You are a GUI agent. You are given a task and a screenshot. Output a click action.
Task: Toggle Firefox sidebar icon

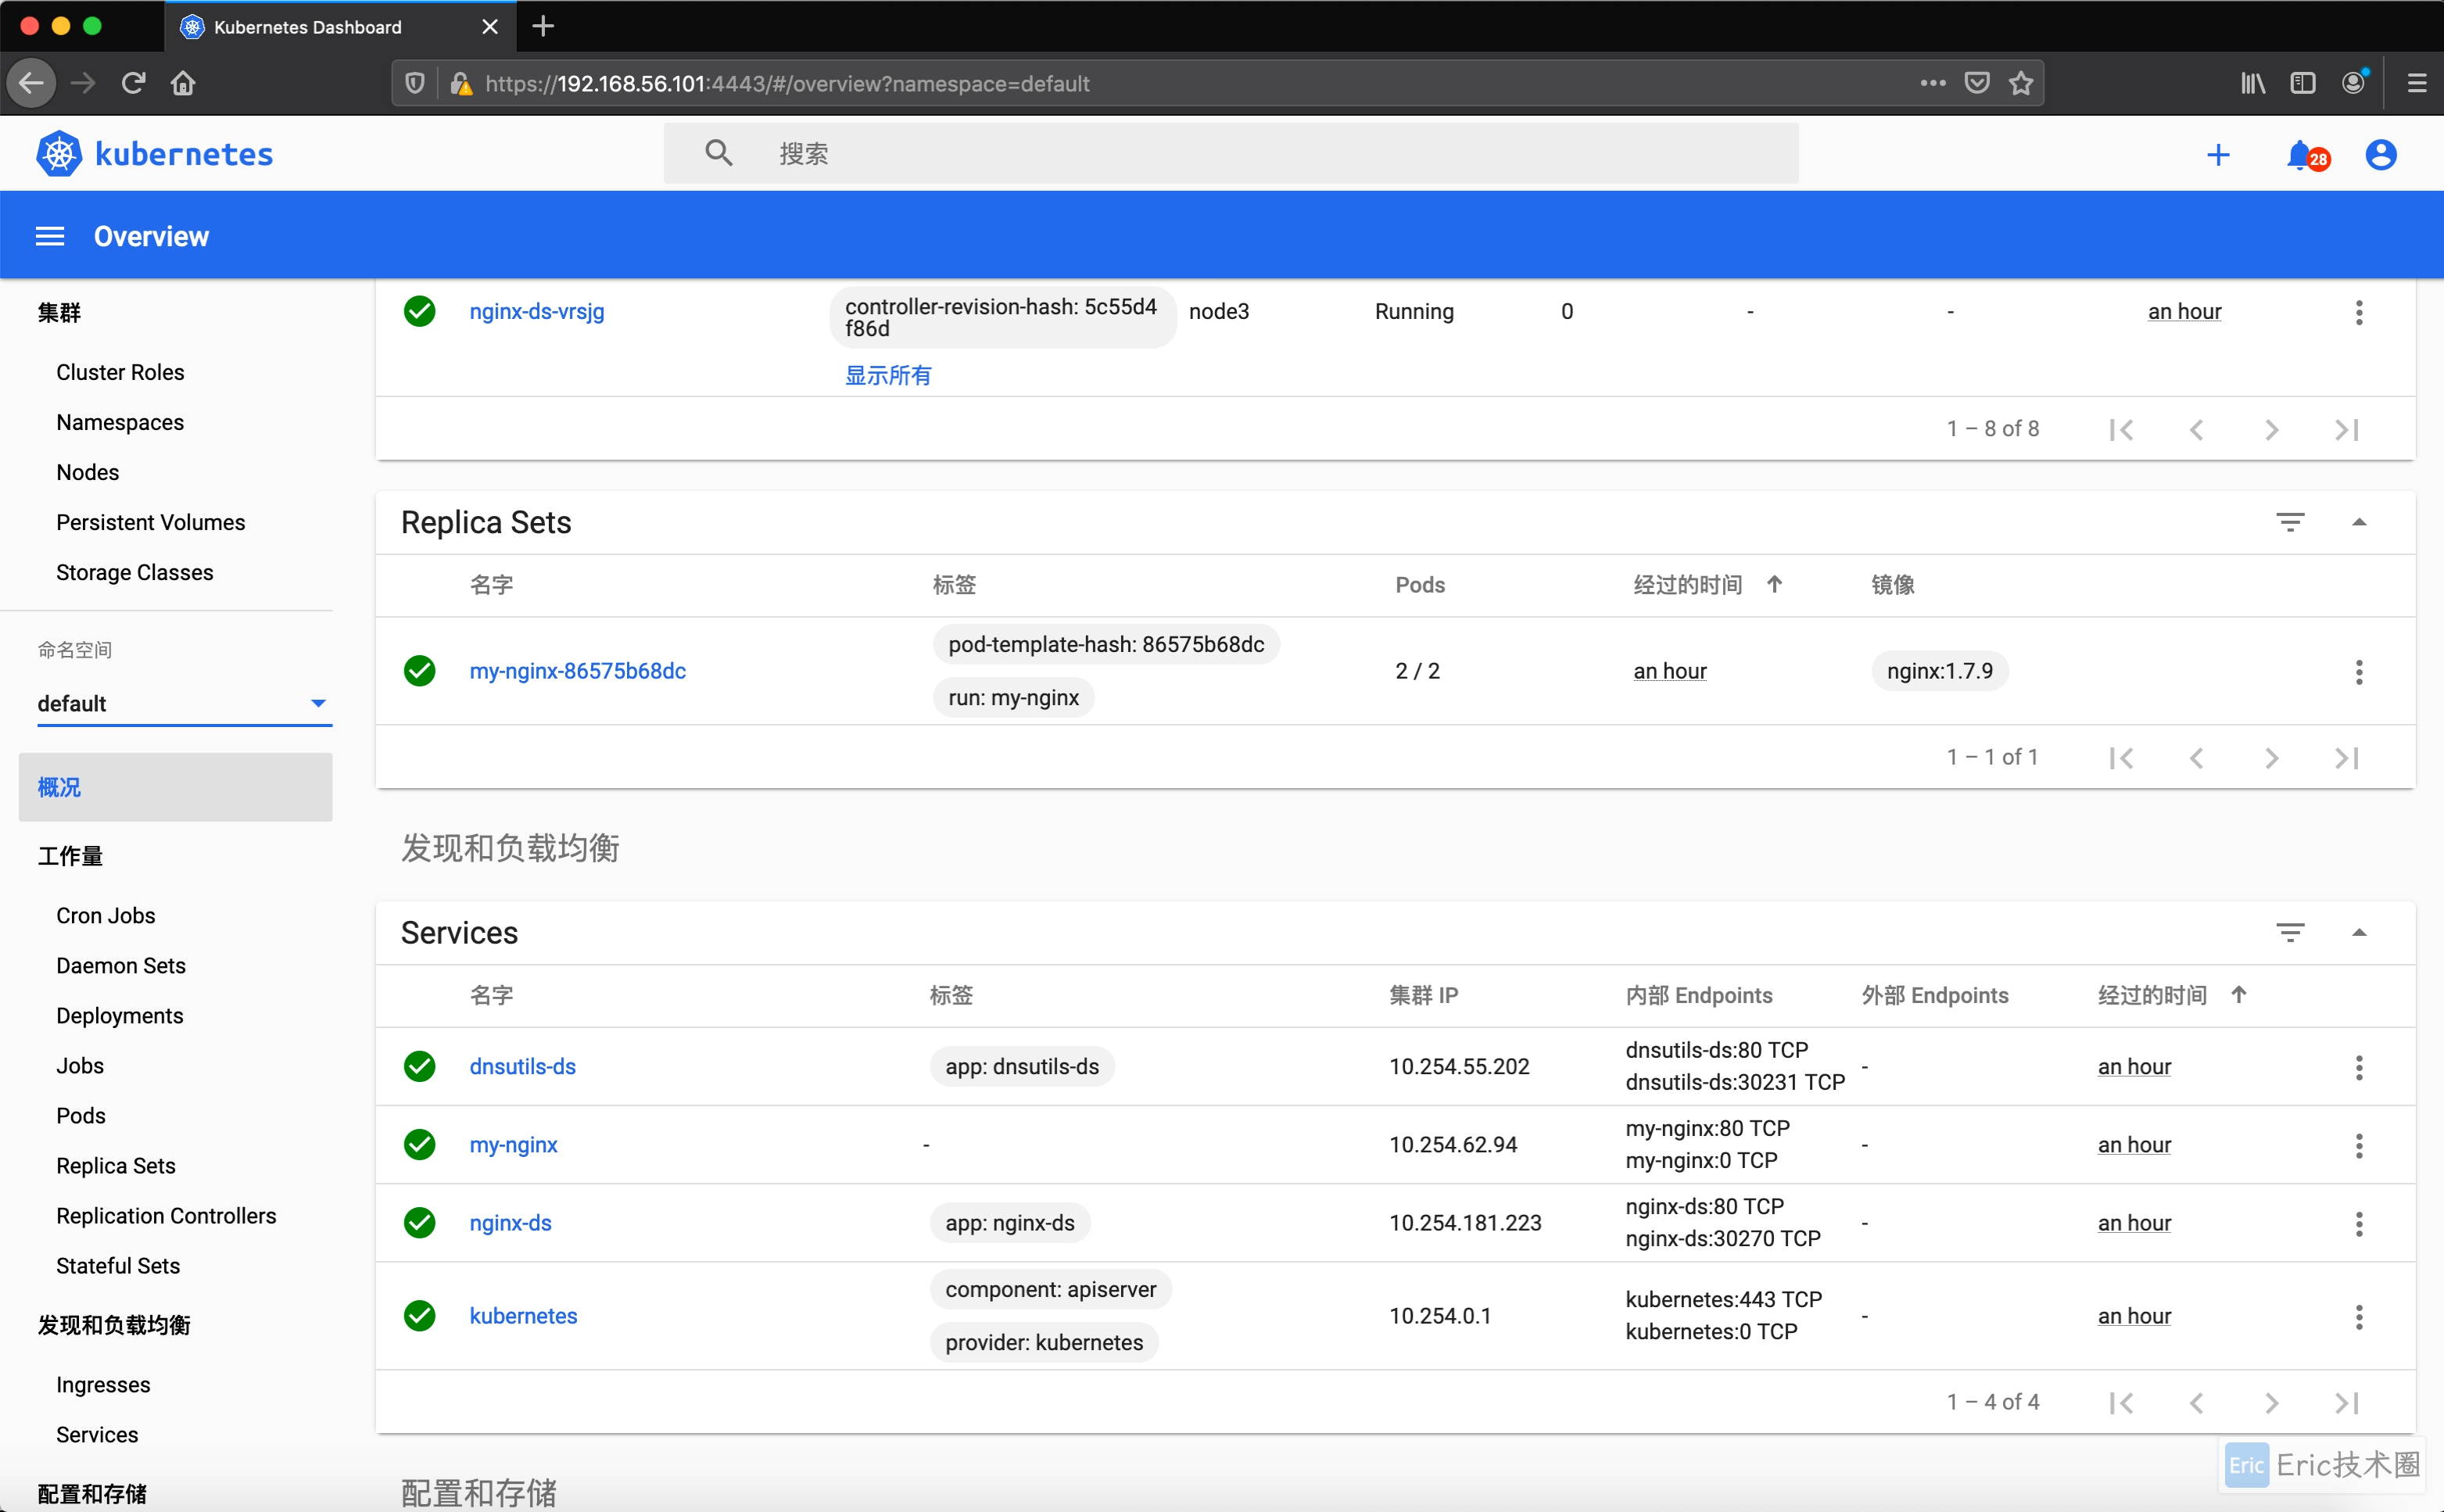(2302, 83)
